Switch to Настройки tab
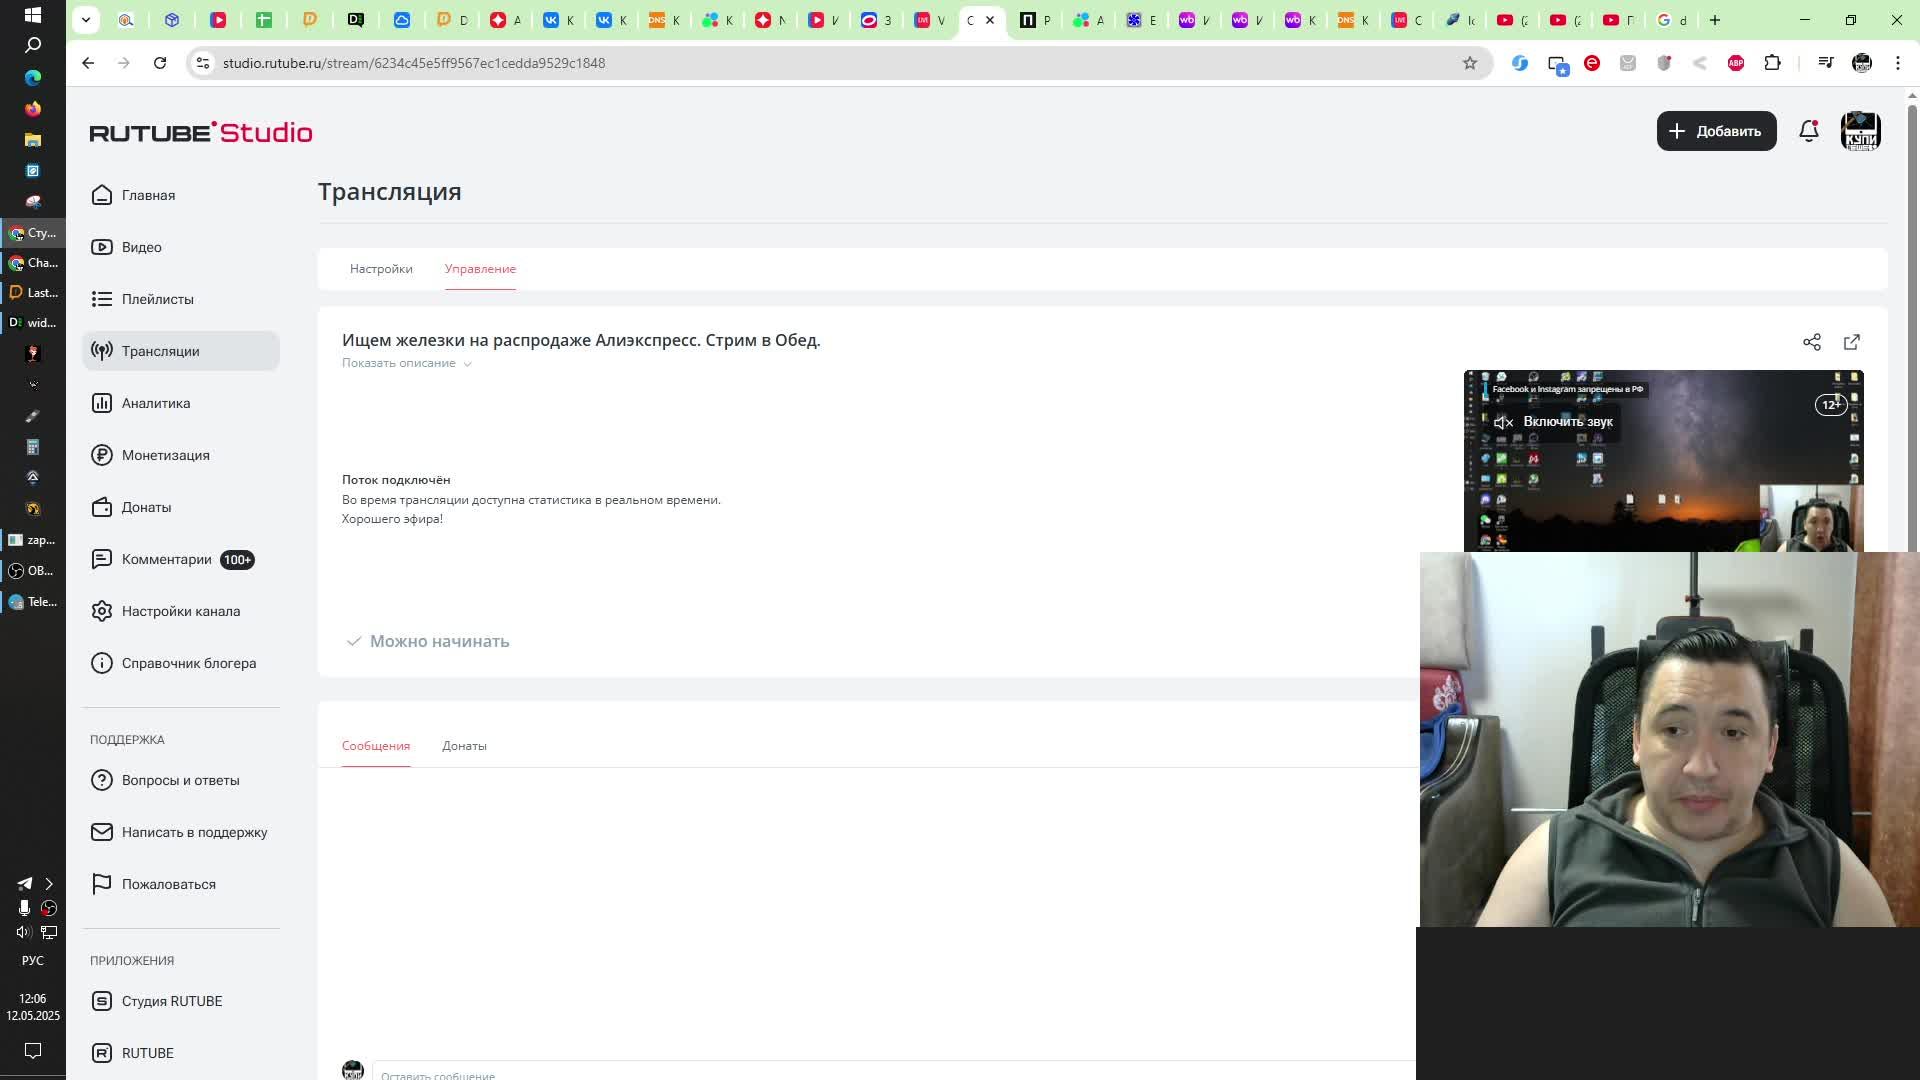The image size is (1920, 1080). [381, 269]
